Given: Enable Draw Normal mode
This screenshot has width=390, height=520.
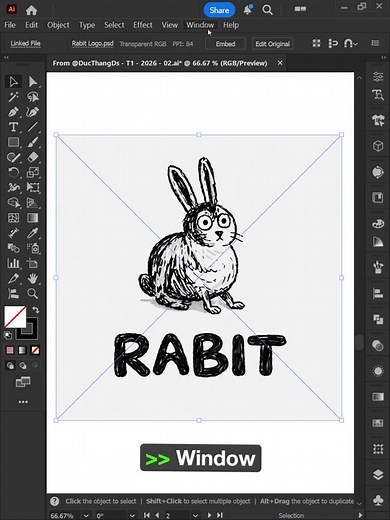Looking at the screenshot, I should 10,366.
